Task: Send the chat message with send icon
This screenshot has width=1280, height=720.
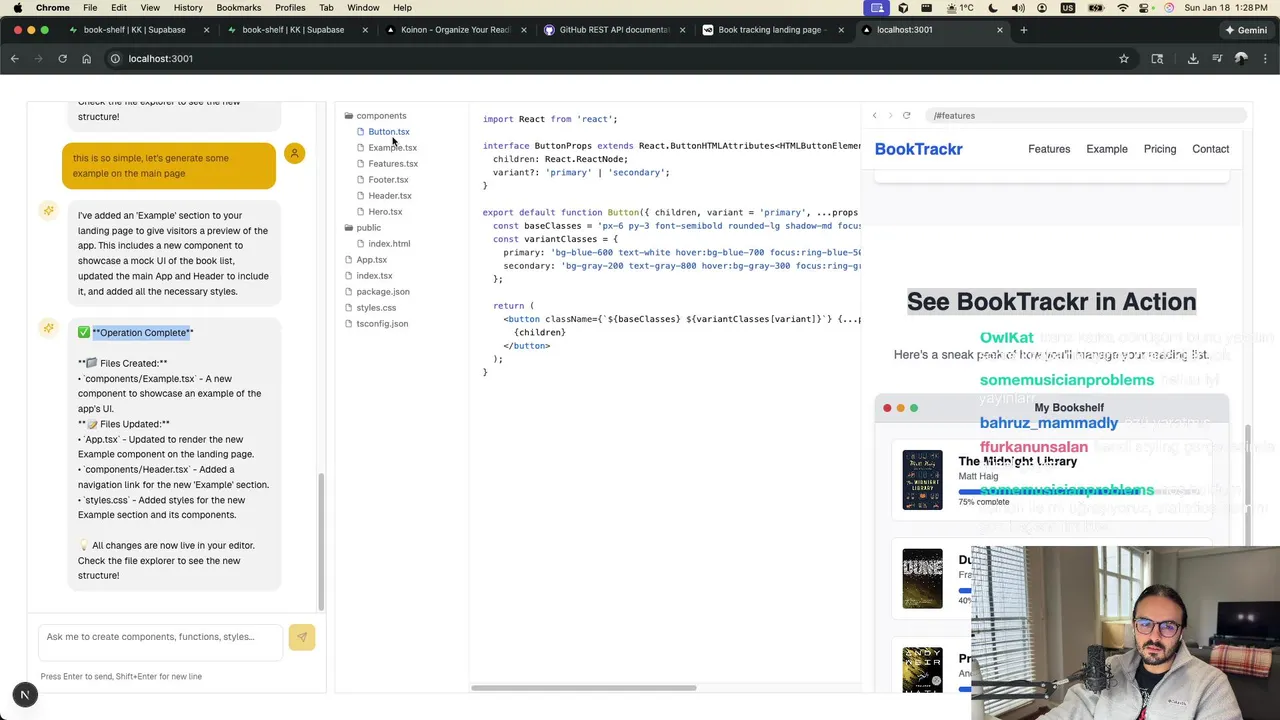Action: [301, 637]
